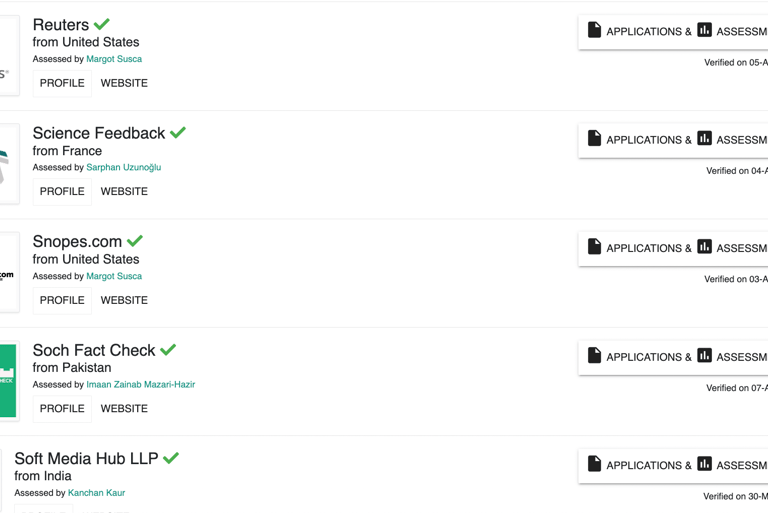Open assessor Sarphan Uzunoğlu's link
The width and height of the screenshot is (768, 513).
[x=123, y=167]
